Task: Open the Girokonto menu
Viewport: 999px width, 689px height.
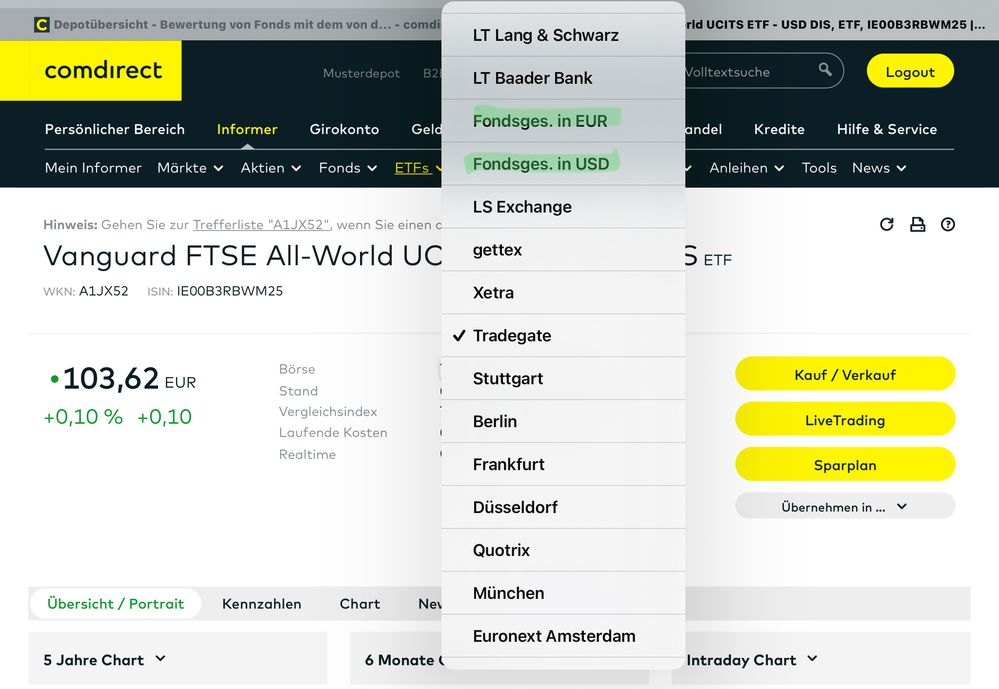Action: point(344,129)
